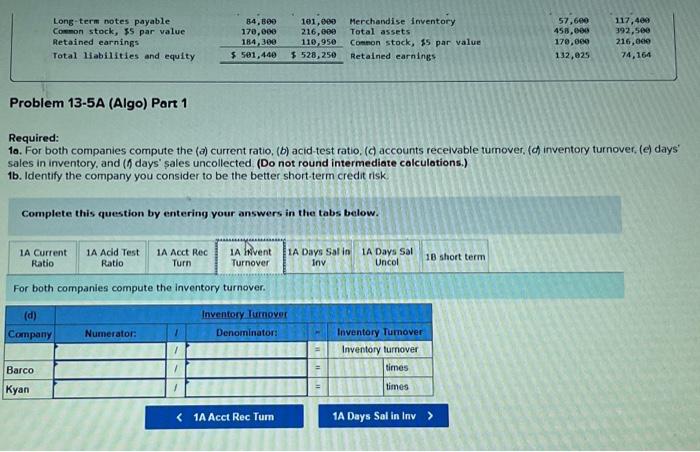Image resolution: width=700 pixels, height=452 pixels.
Task: Select Kyan's numerator field
Action: 109,388
